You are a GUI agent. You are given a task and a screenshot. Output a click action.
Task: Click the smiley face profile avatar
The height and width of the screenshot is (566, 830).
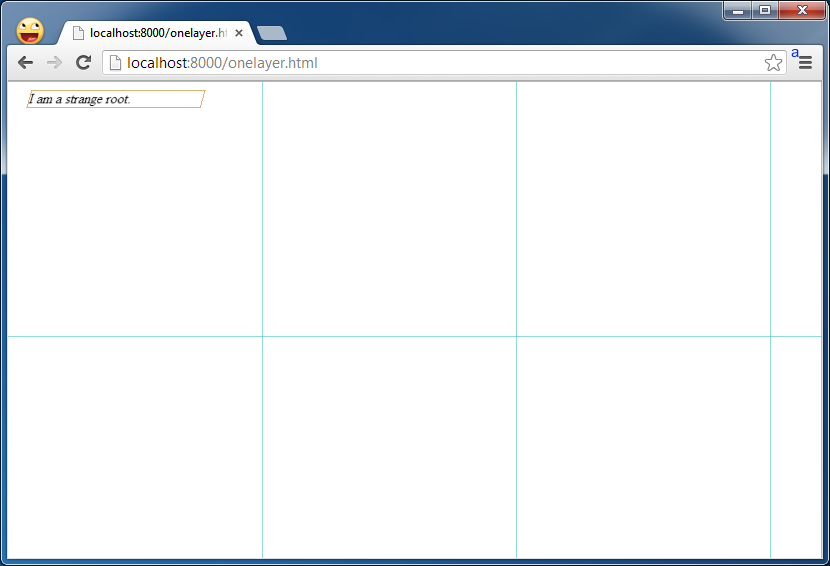pos(30,31)
